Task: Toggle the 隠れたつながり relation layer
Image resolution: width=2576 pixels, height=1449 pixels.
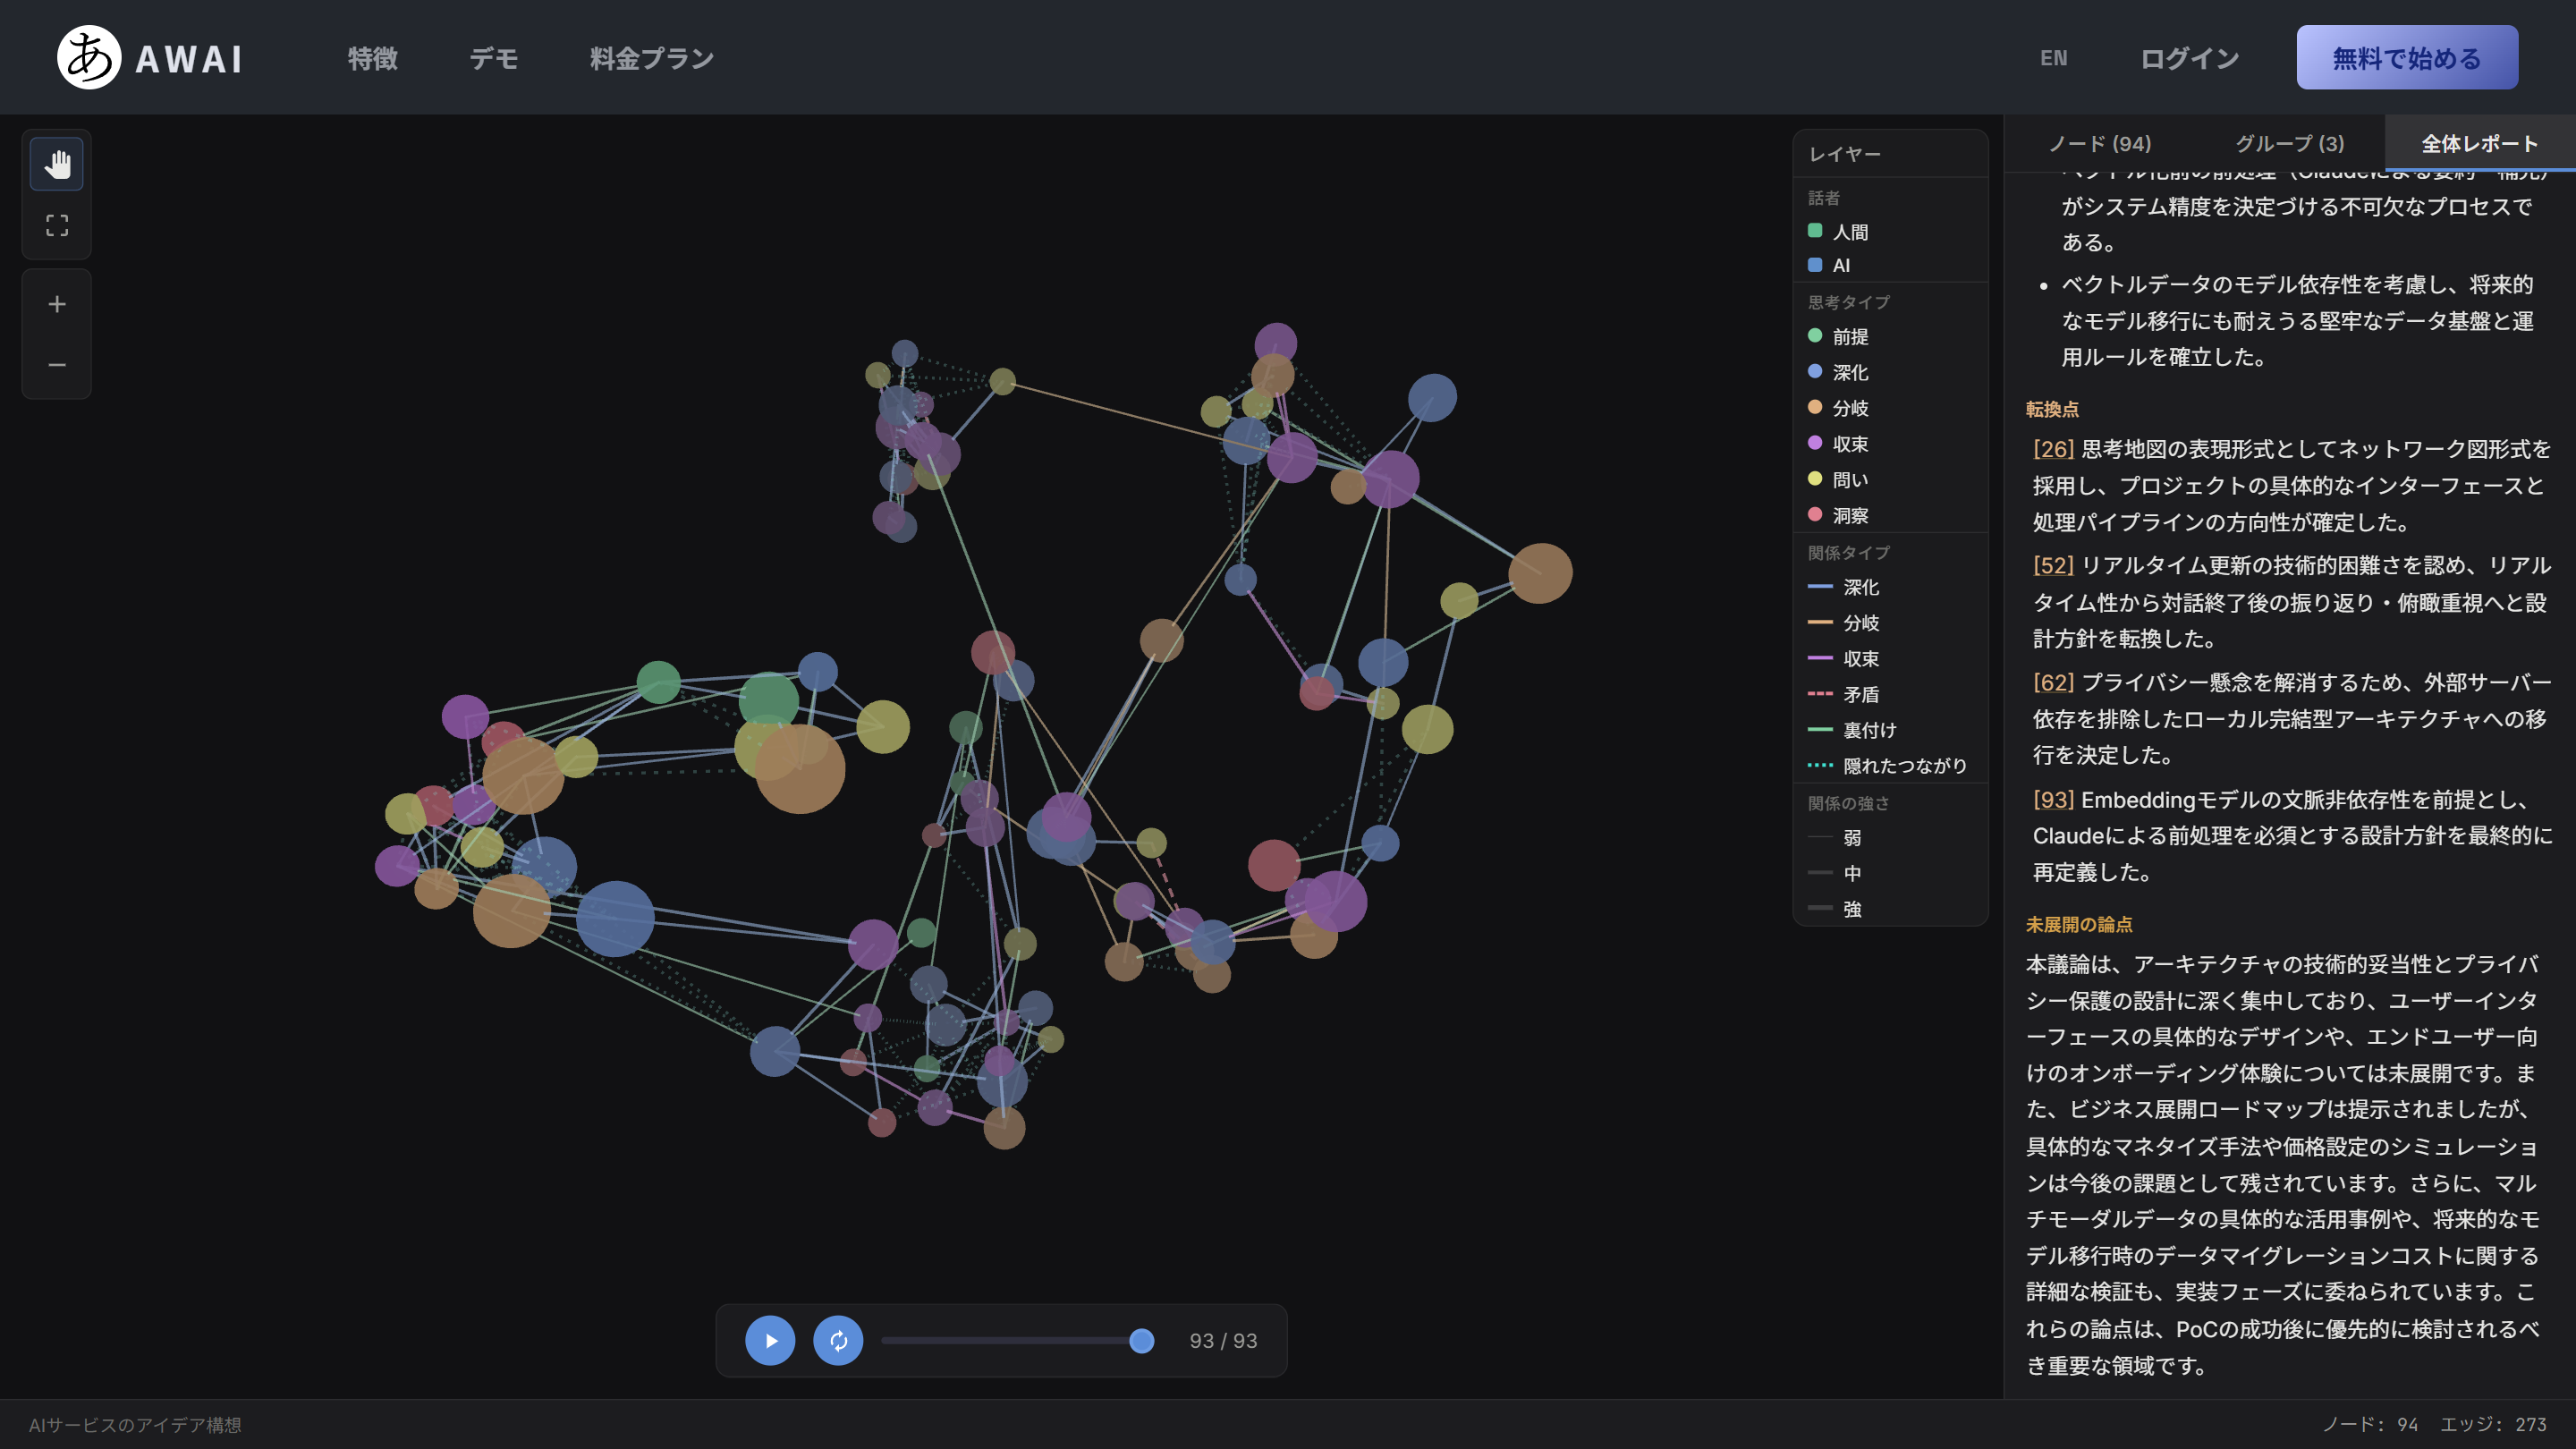Action: pos(1887,765)
